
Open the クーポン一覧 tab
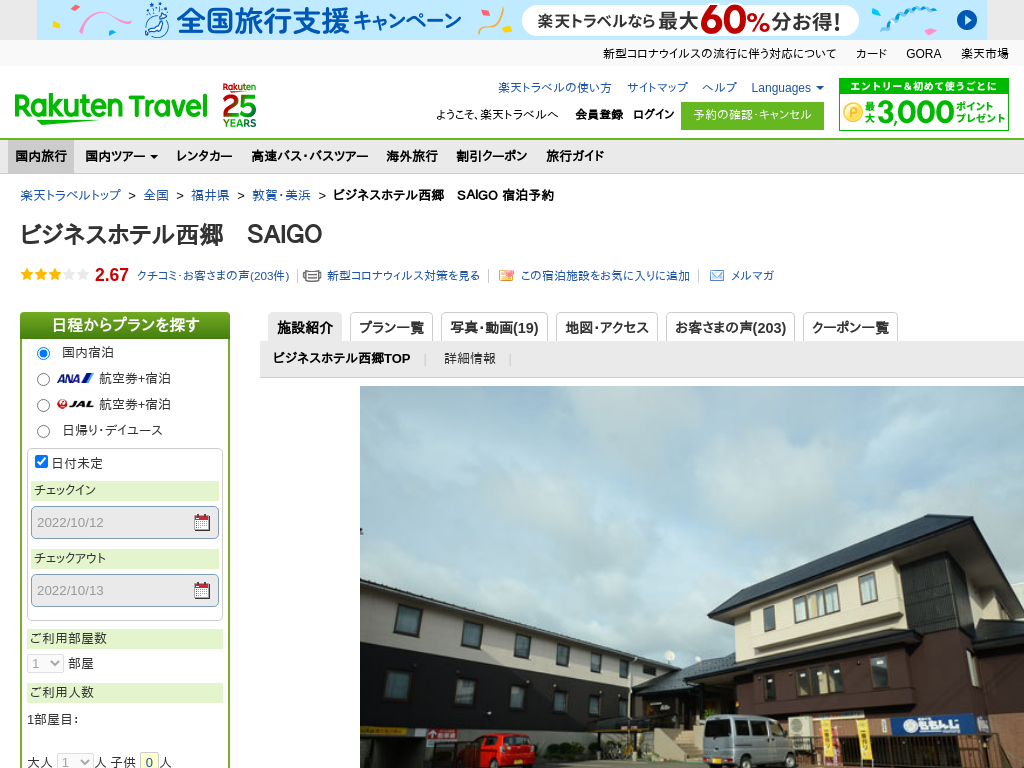click(x=850, y=327)
